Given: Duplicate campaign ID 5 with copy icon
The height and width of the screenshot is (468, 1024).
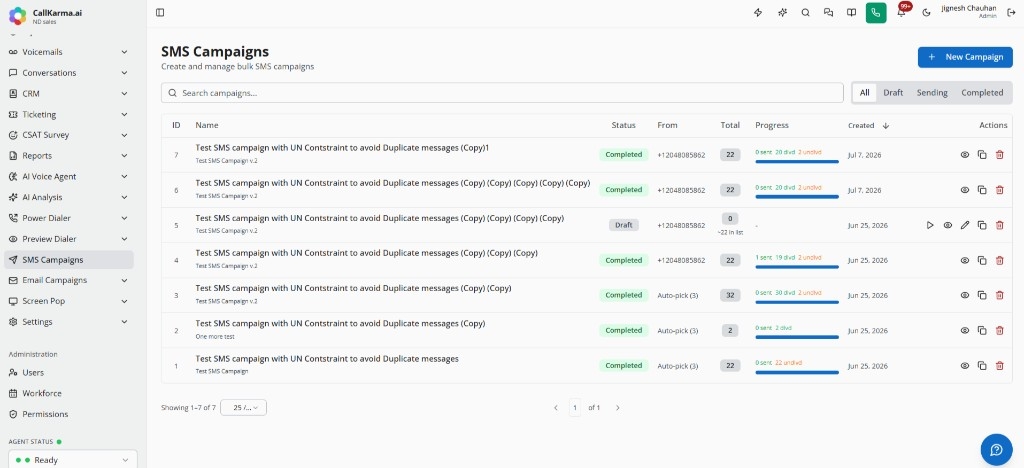Looking at the screenshot, I should 982,225.
